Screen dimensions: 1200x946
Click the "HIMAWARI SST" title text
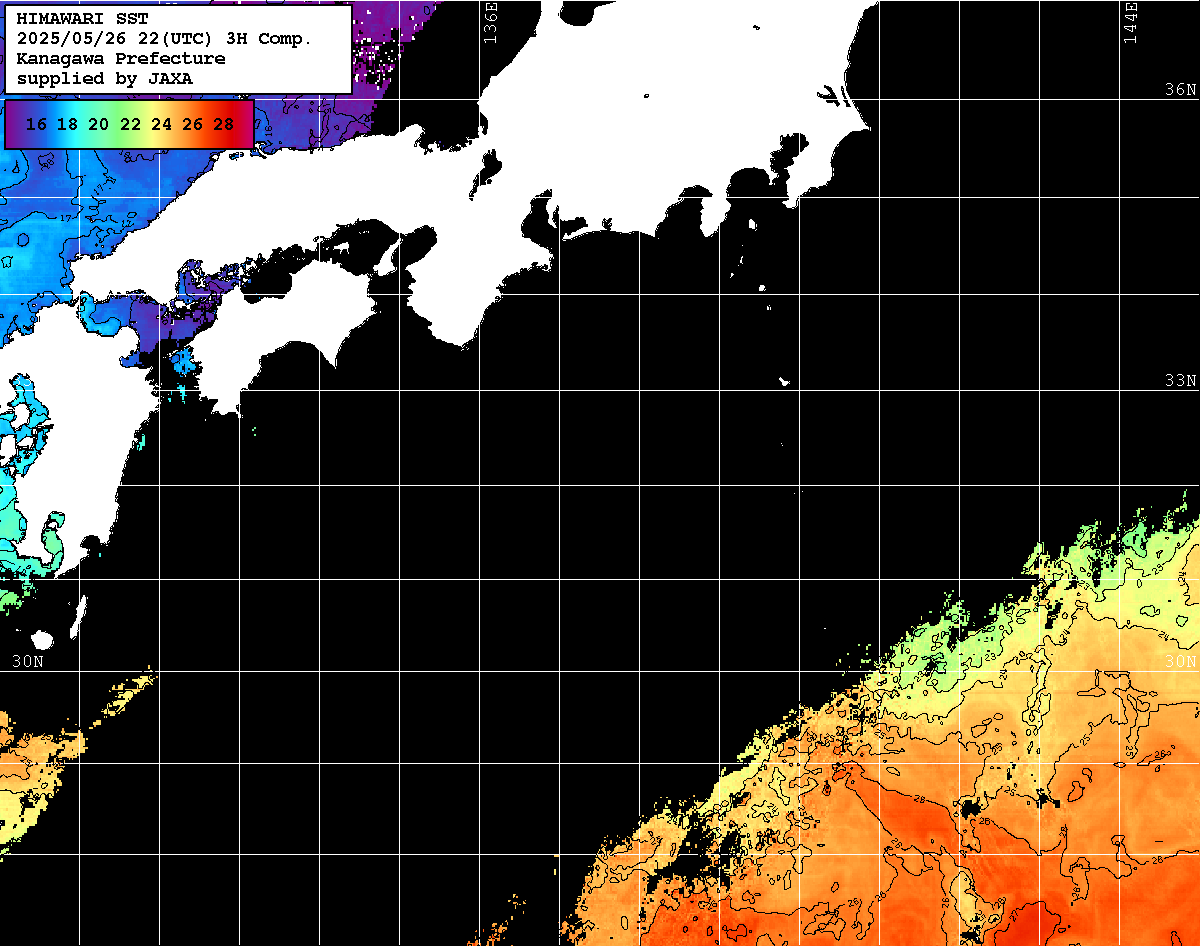pos(83,19)
